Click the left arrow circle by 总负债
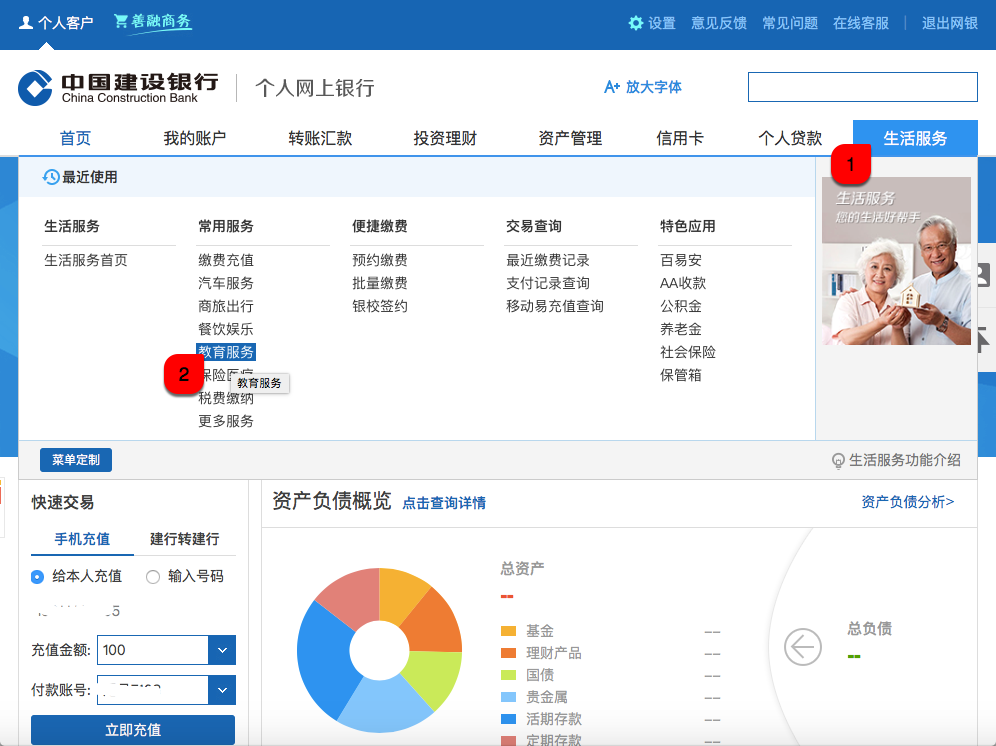This screenshot has height=746, width=996. point(802,647)
